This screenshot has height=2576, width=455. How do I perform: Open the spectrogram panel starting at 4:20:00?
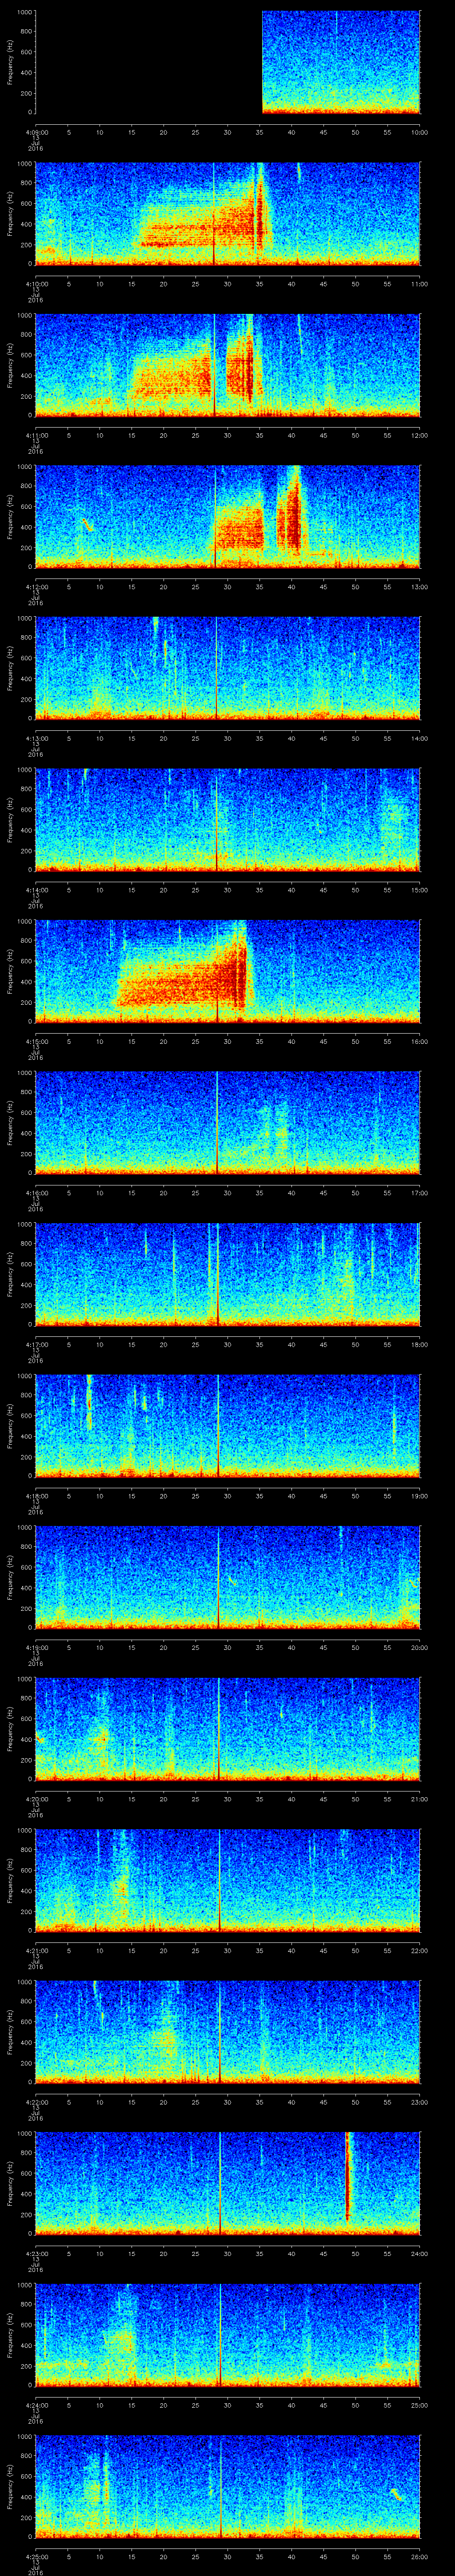[228, 1729]
